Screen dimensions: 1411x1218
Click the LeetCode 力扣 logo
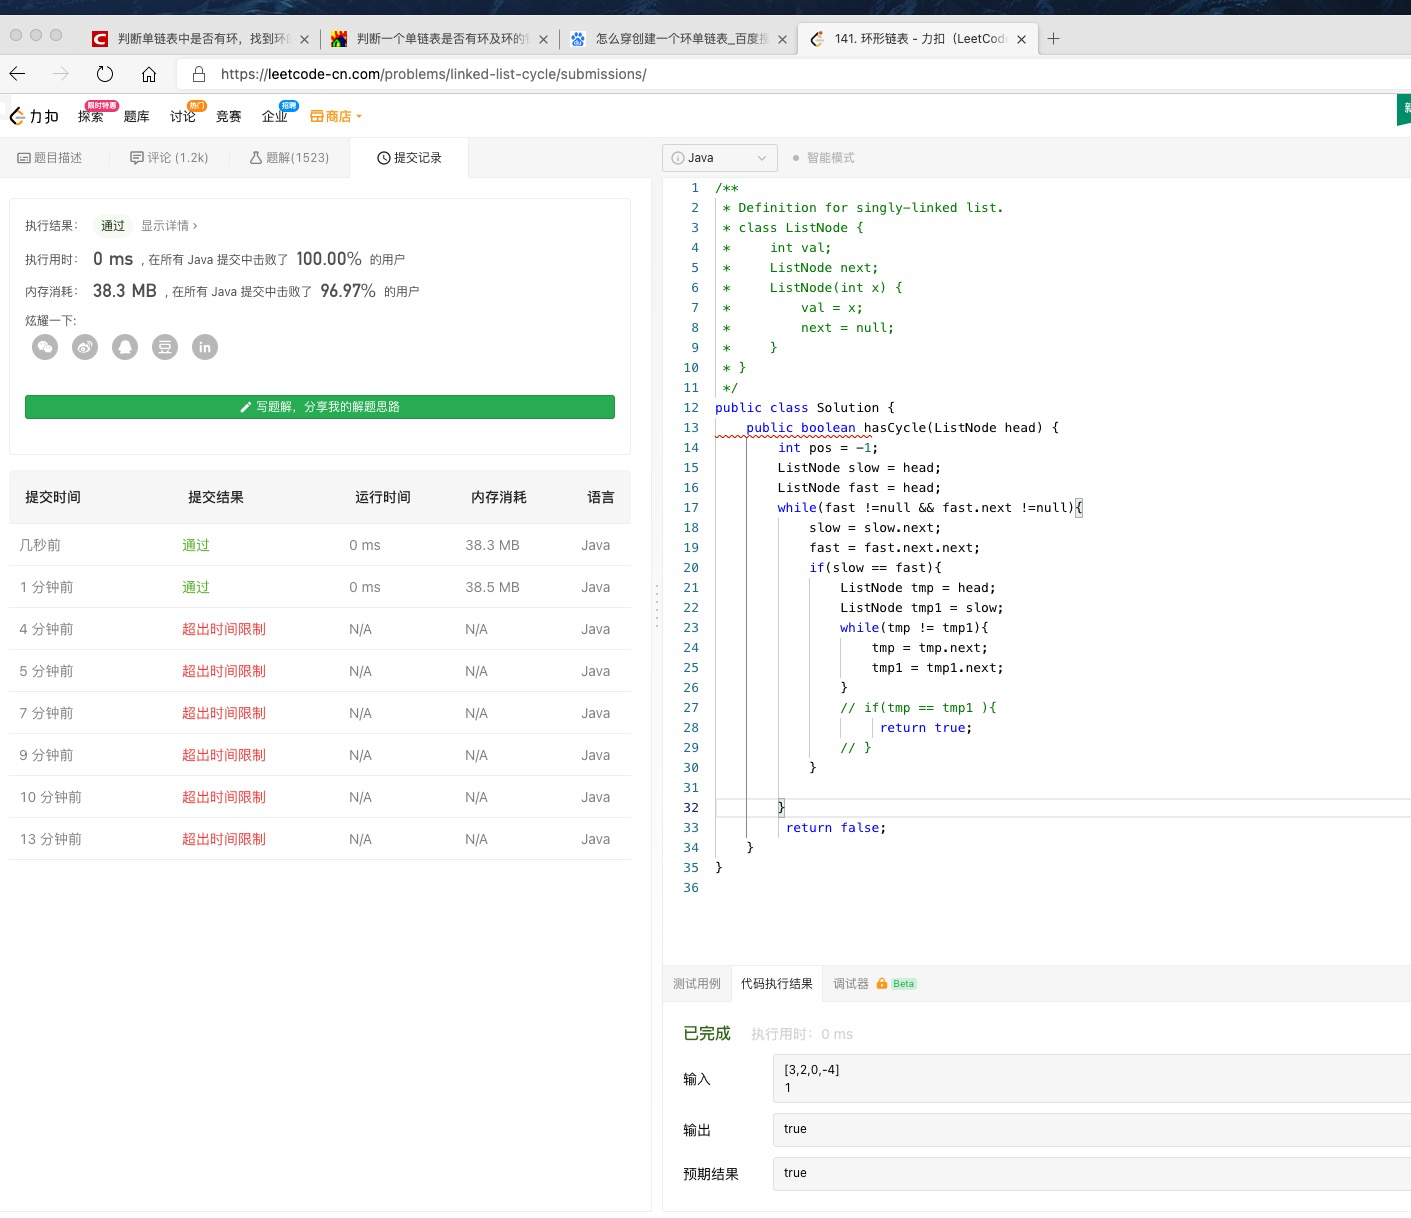pyautogui.click(x=34, y=116)
